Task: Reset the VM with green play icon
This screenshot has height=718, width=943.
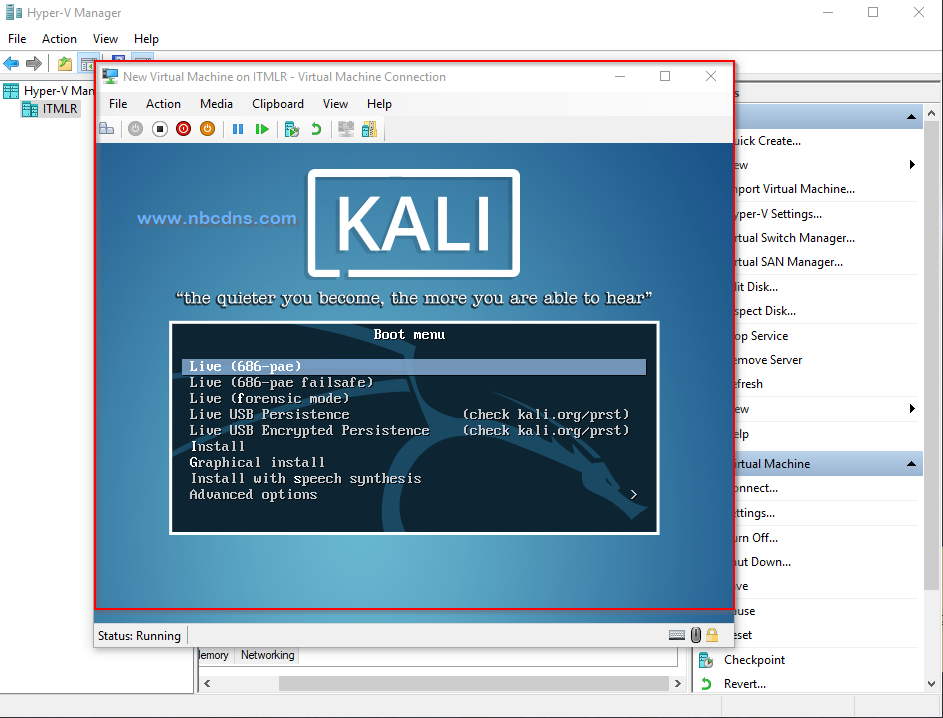Action: (262, 129)
